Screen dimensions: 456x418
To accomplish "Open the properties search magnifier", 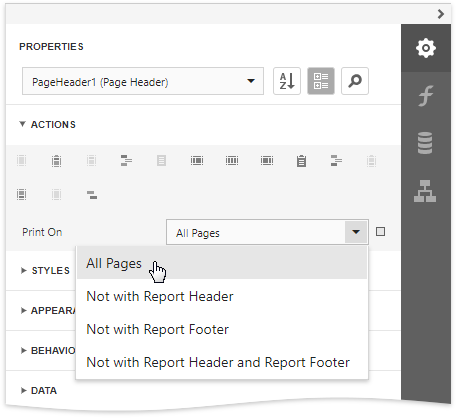I will [x=355, y=81].
